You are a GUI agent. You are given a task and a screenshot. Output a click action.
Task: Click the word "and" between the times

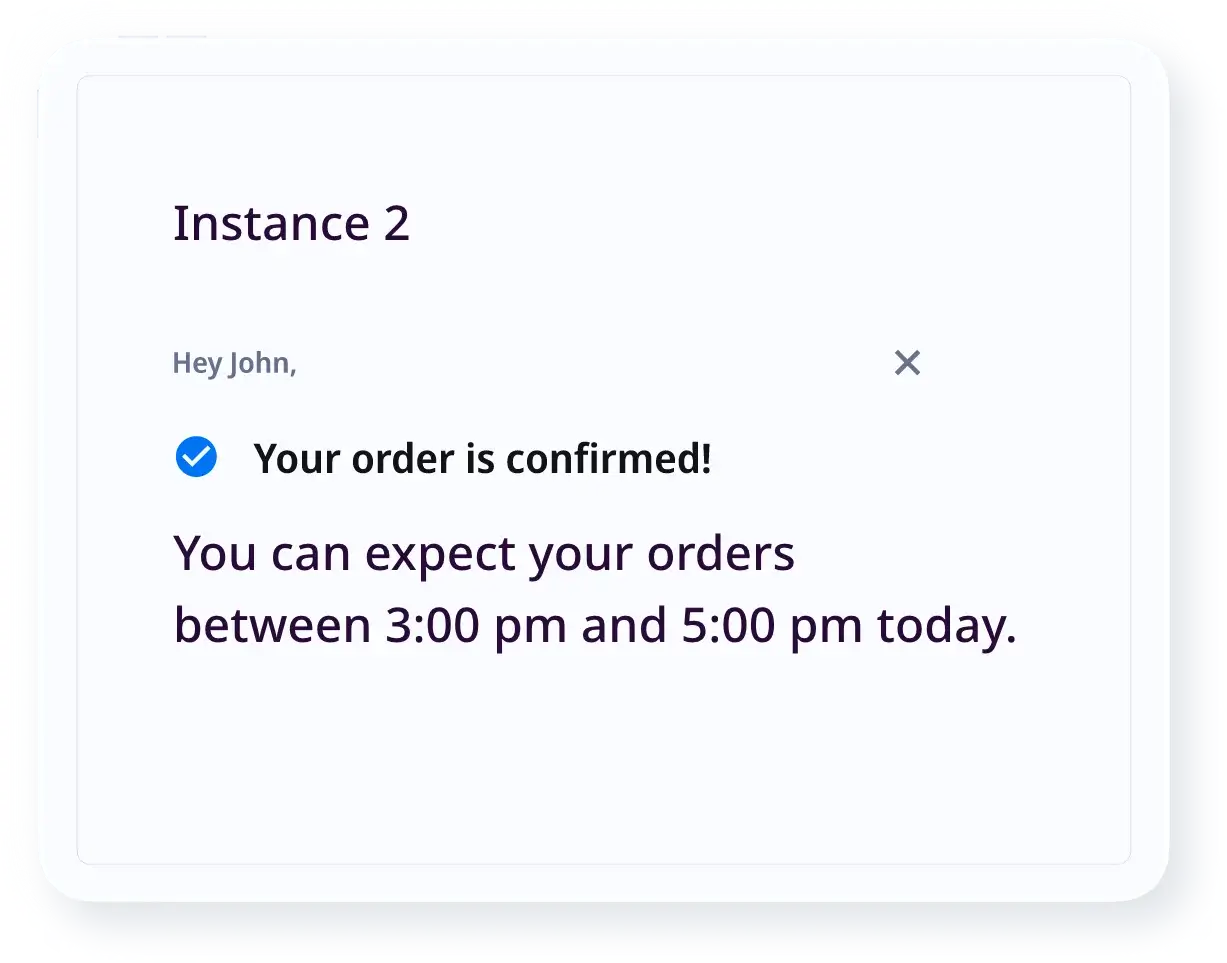coord(625,627)
